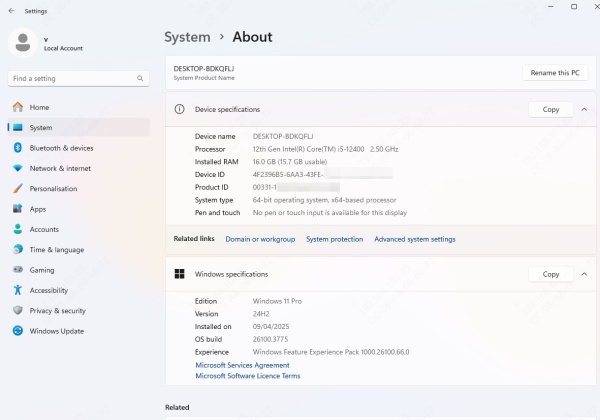
Task: Open System protection link
Action: pos(334,239)
